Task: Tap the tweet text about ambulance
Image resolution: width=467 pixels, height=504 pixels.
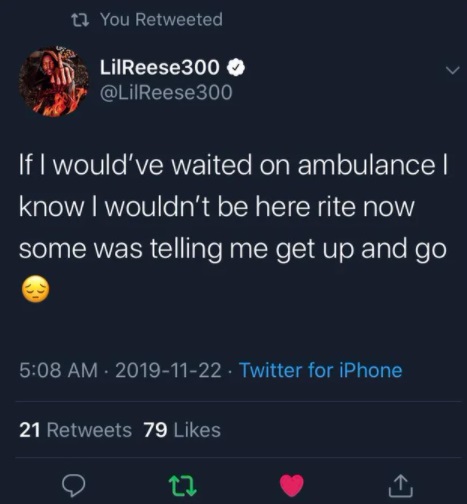Action: coord(233,207)
